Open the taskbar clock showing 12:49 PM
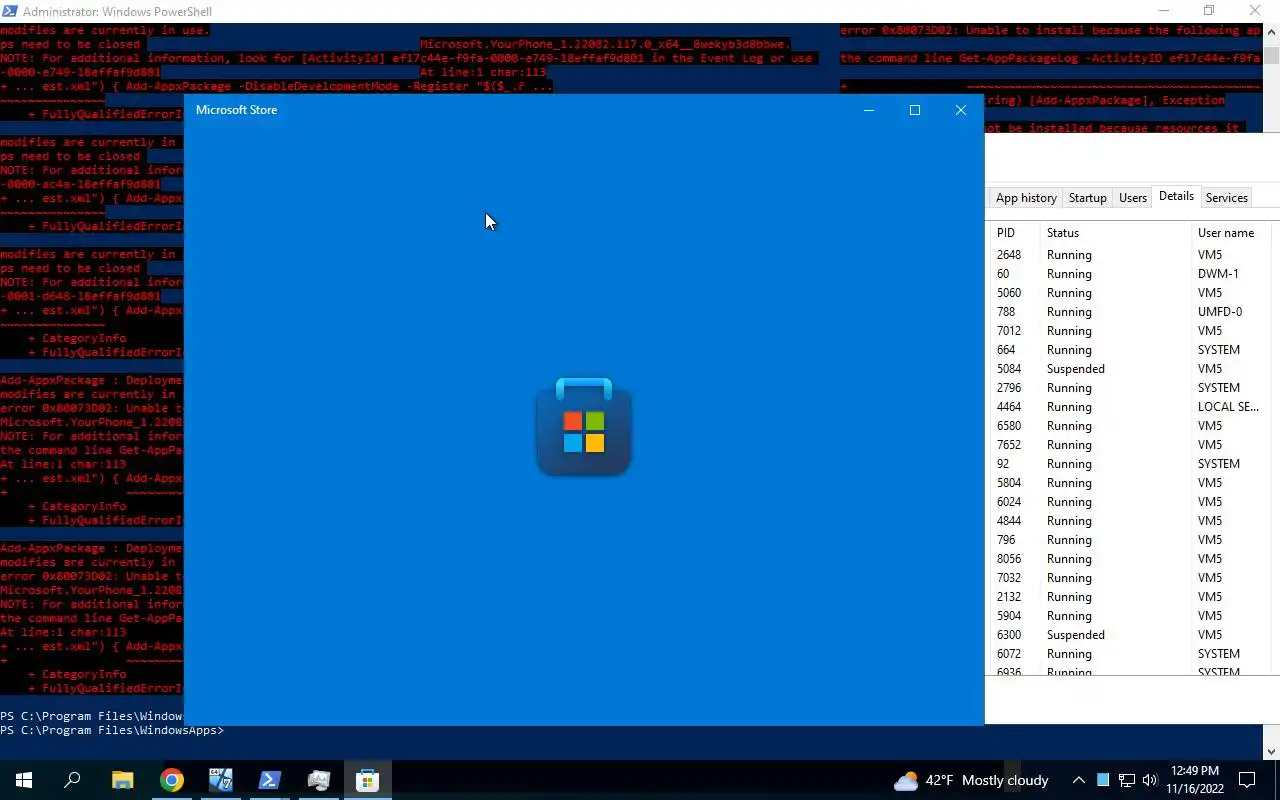Viewport: 1280px width, 800px height. click(x=1195, y=780)
